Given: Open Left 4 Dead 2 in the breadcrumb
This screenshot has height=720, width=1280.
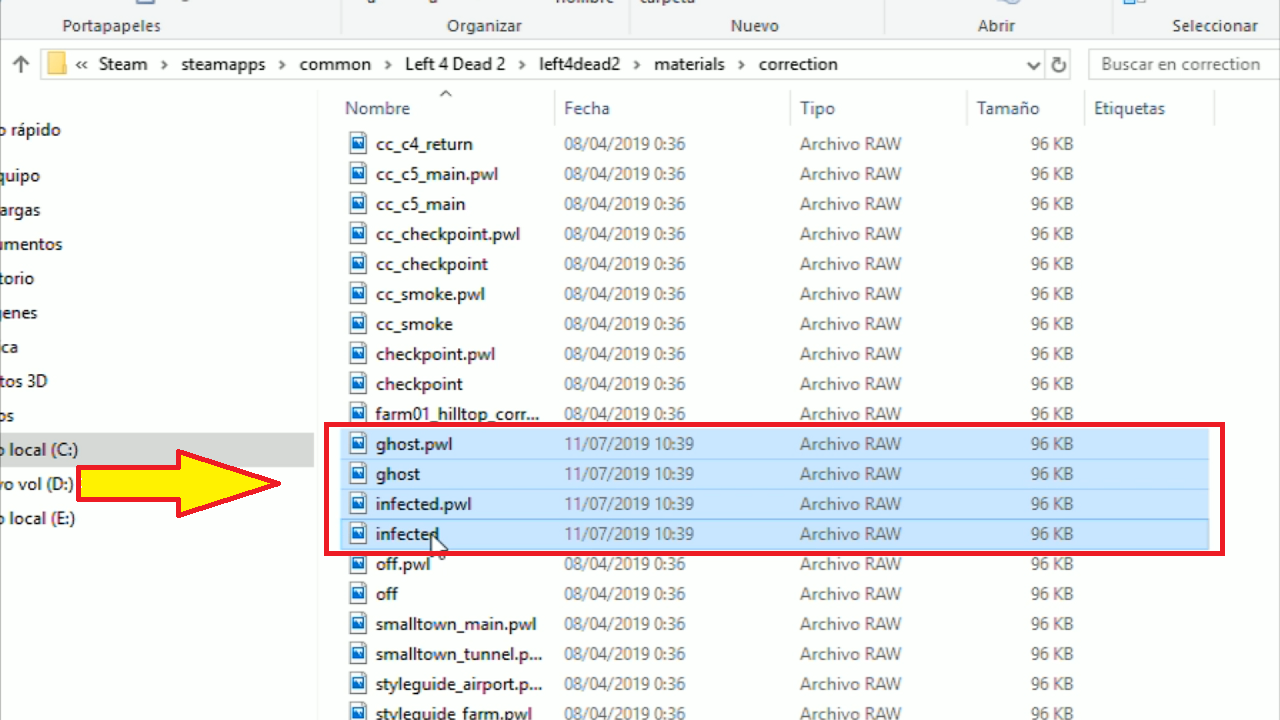Looking at the screenshot, I should (x=455, y=64).
